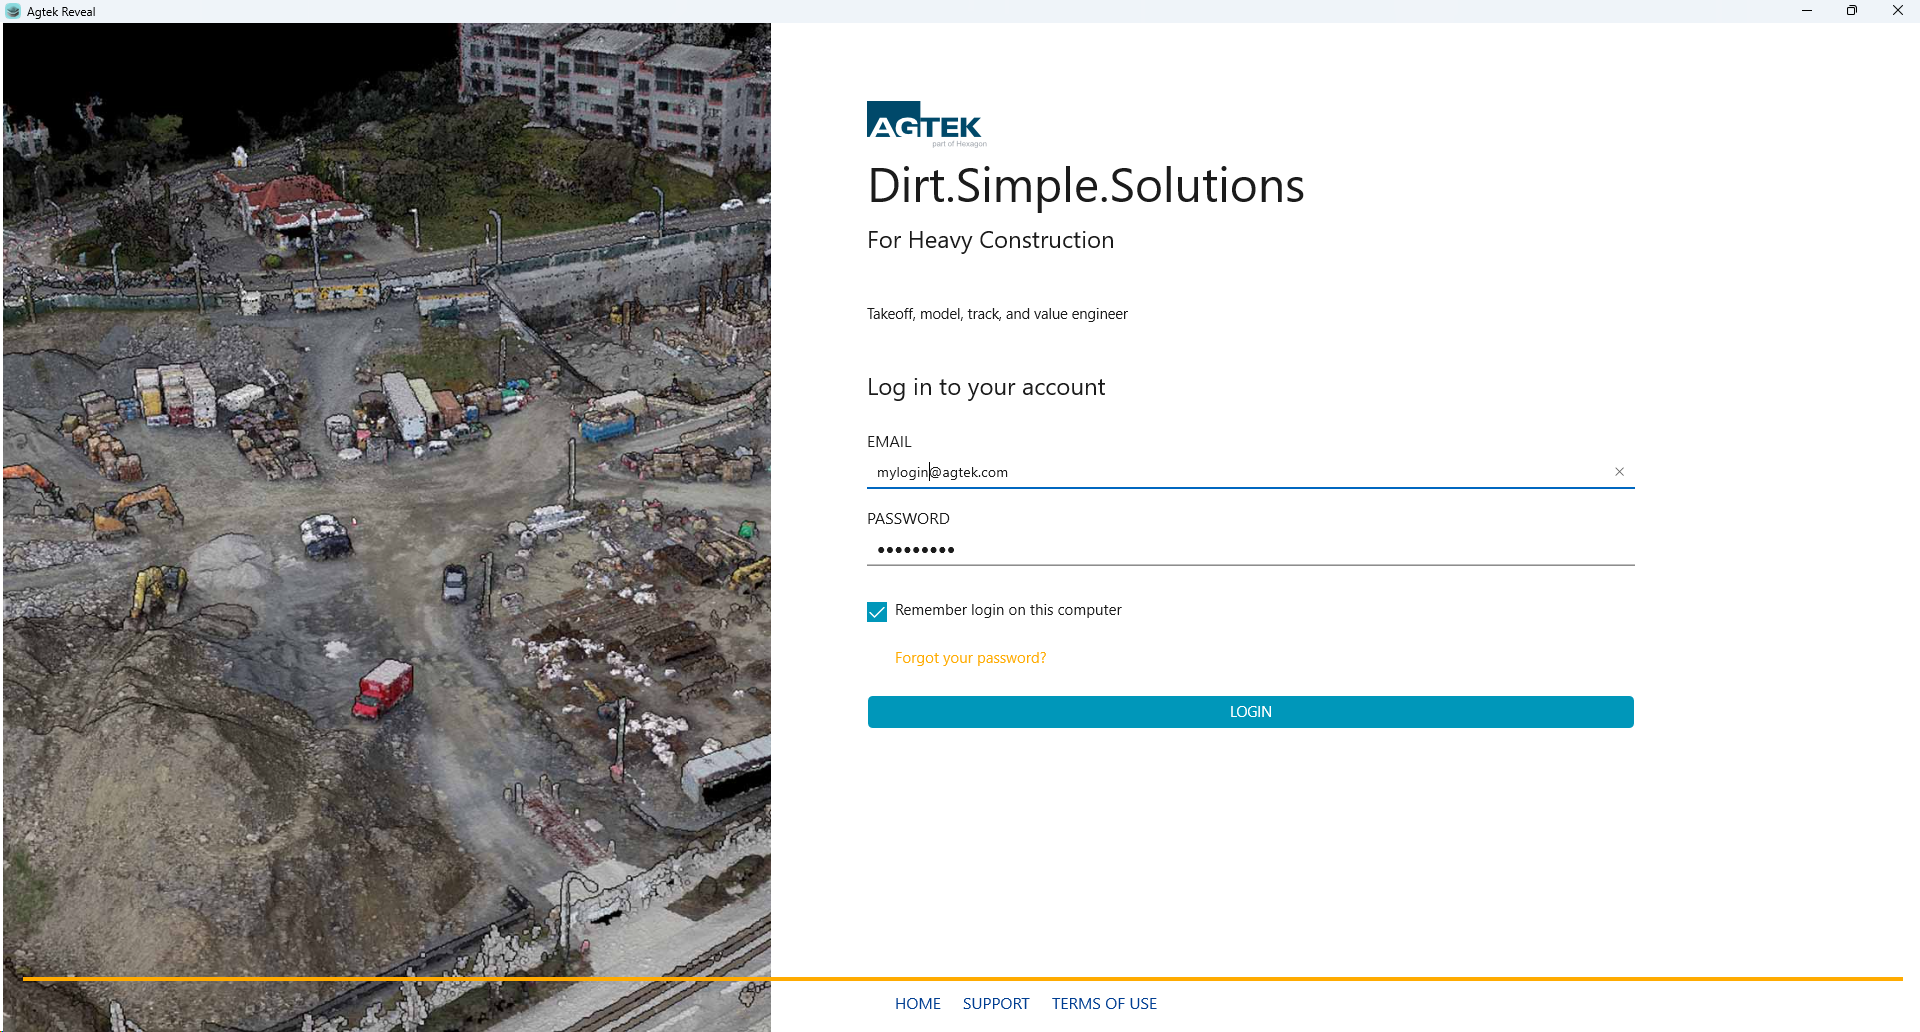
Task: Minimize the Agtek Reveal window
Action: (1806, 11)
